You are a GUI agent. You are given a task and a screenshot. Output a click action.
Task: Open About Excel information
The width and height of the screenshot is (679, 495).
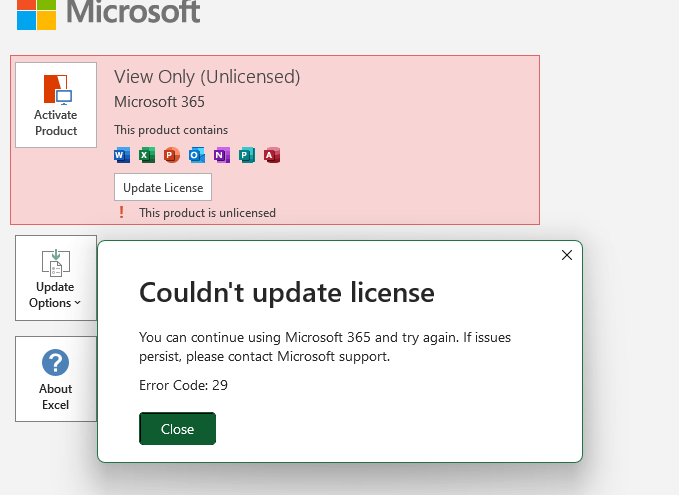tap(56, 379)
